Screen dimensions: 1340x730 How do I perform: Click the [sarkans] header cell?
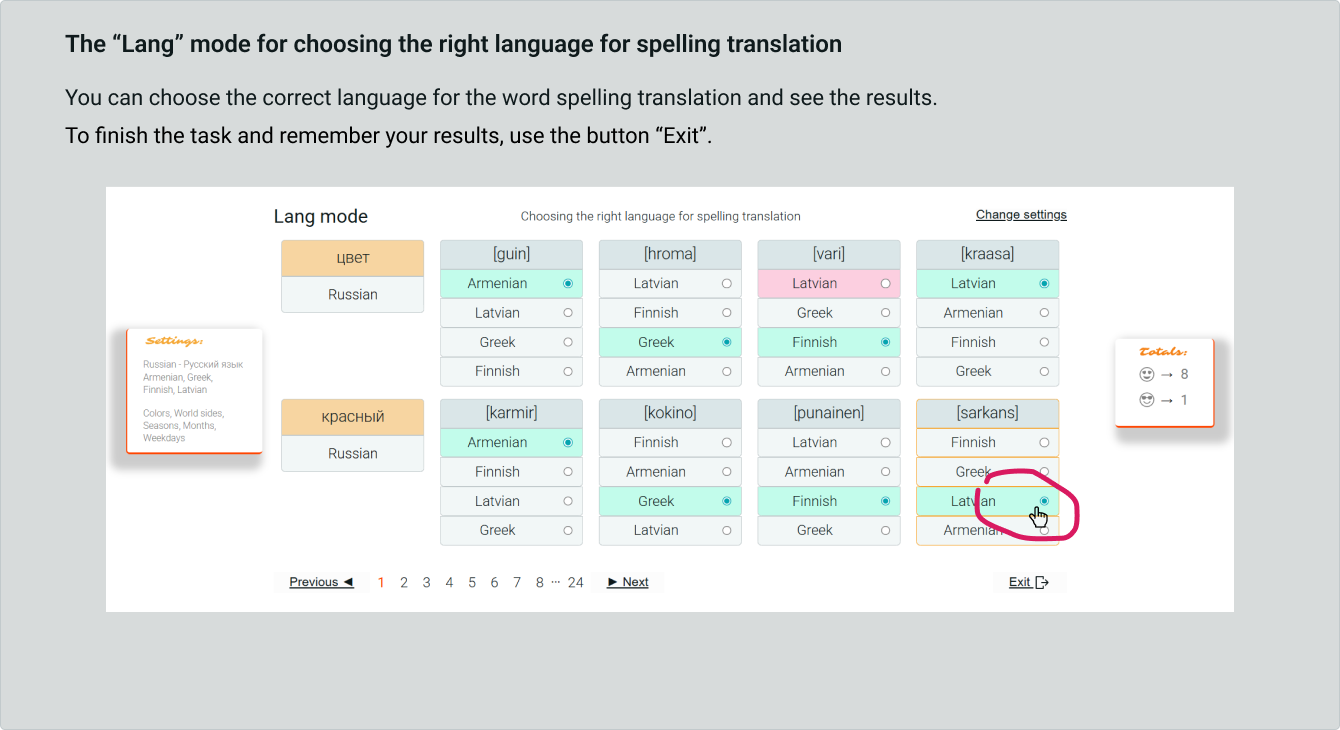click(987, 413)
